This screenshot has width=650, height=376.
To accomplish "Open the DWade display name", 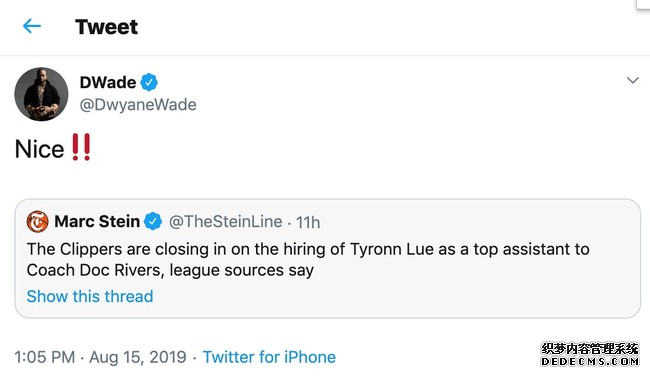I will point(108,82).
